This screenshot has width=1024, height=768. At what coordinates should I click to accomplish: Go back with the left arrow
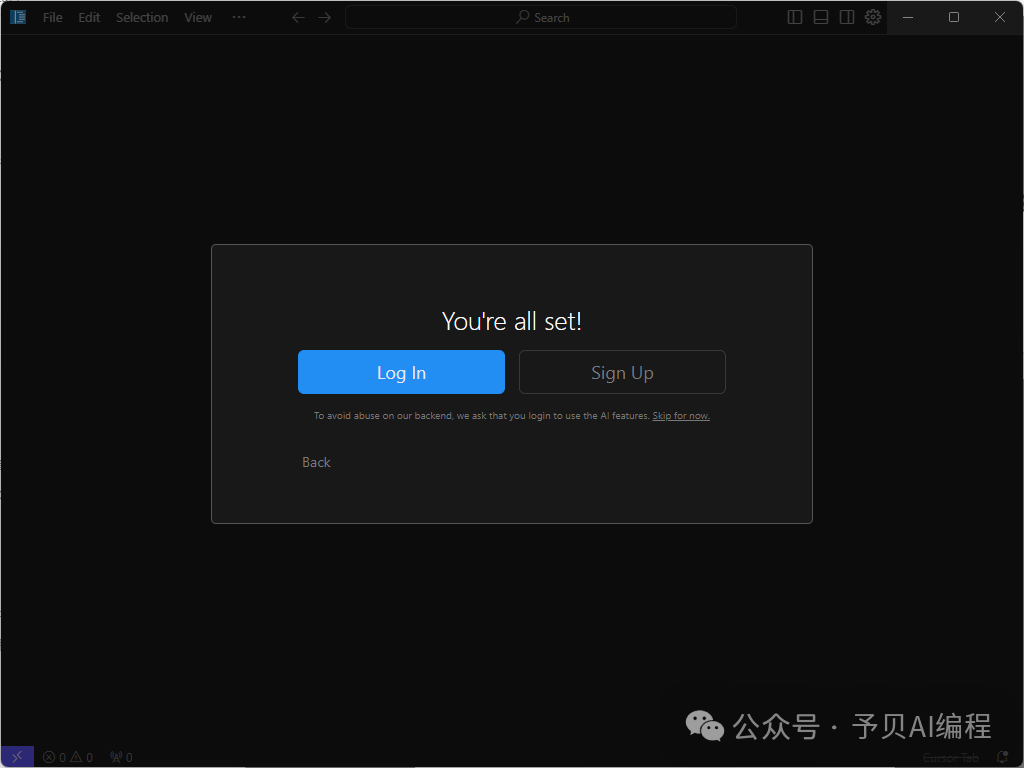298,18
